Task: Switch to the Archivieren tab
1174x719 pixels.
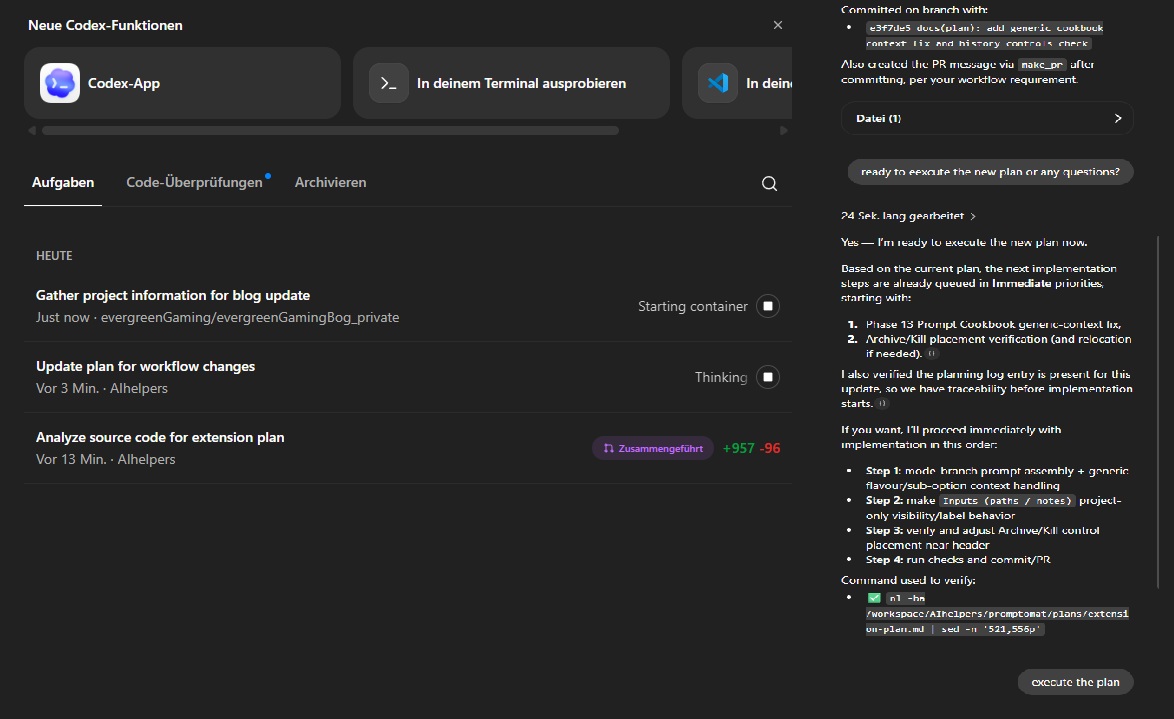Action: (x=330, y=183)
